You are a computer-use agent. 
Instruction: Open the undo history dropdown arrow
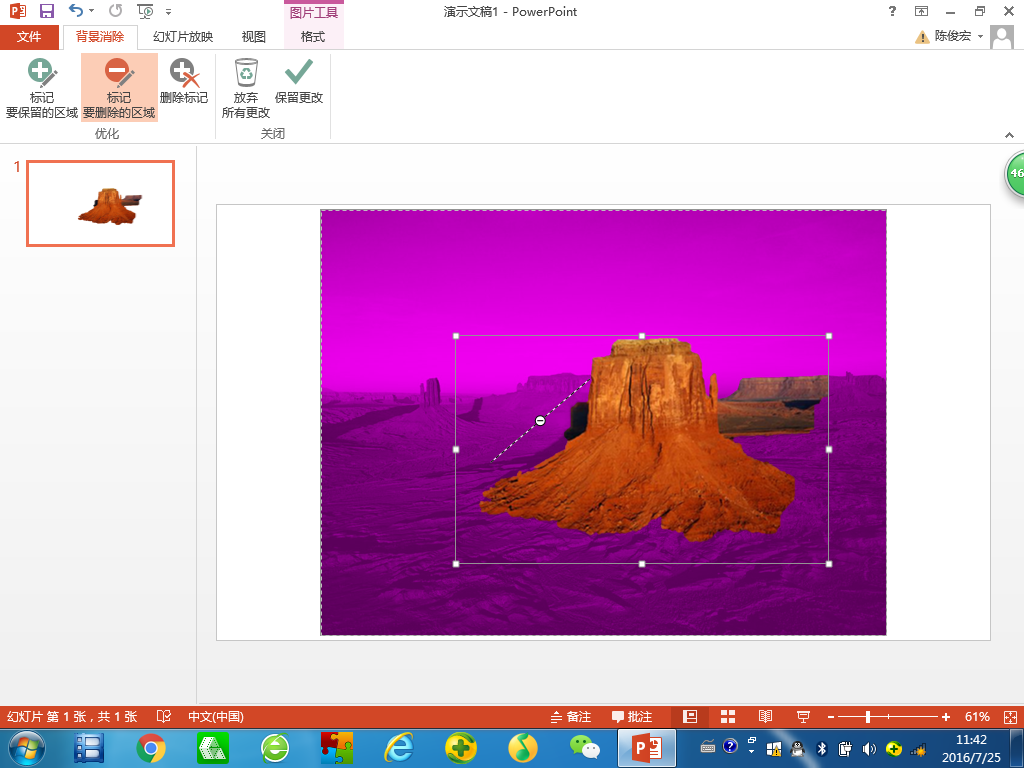(91, 11)
